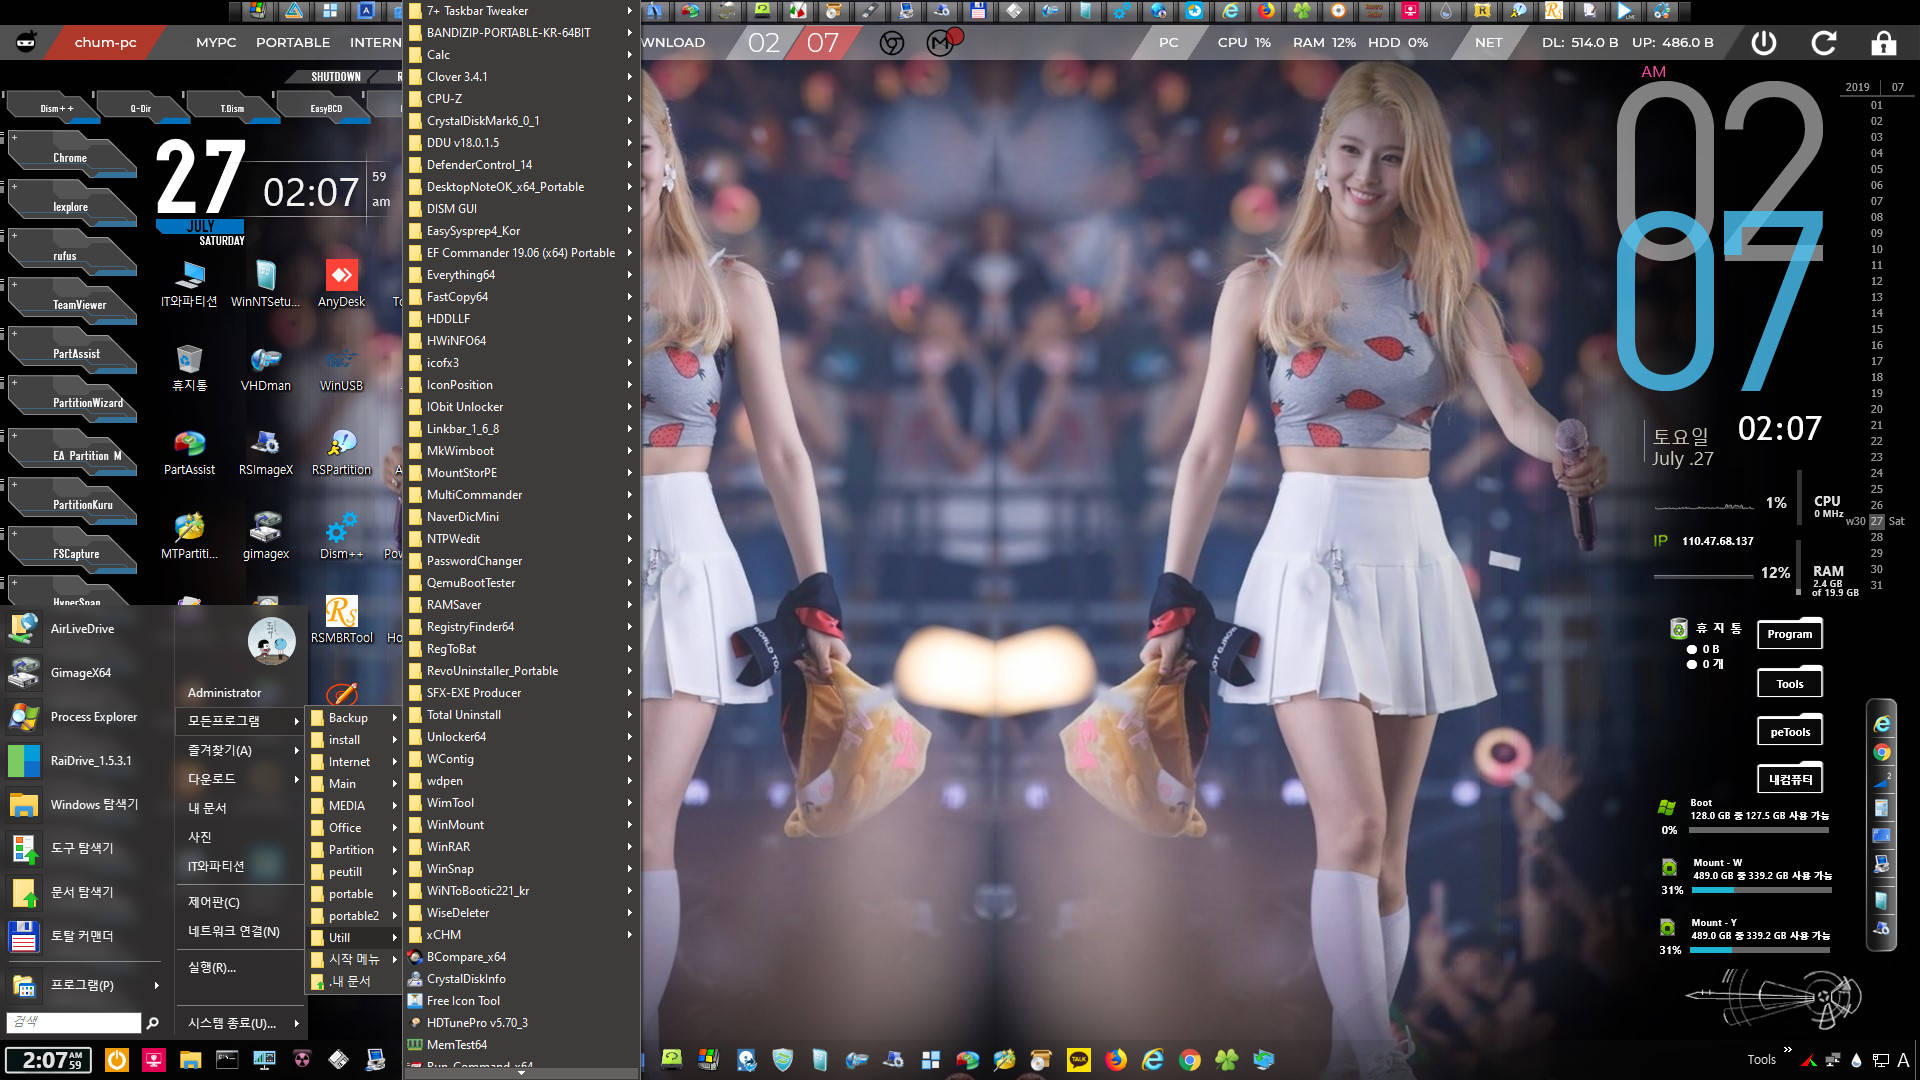Click the Tools folder button widget
Image resolution: width=1920 pixels, height=1080 pixels.
pos(1790,683)
